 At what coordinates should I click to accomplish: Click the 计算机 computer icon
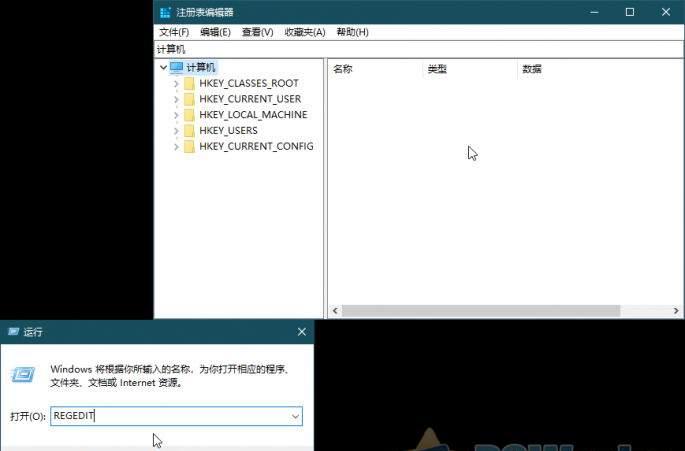coord(176,67)
